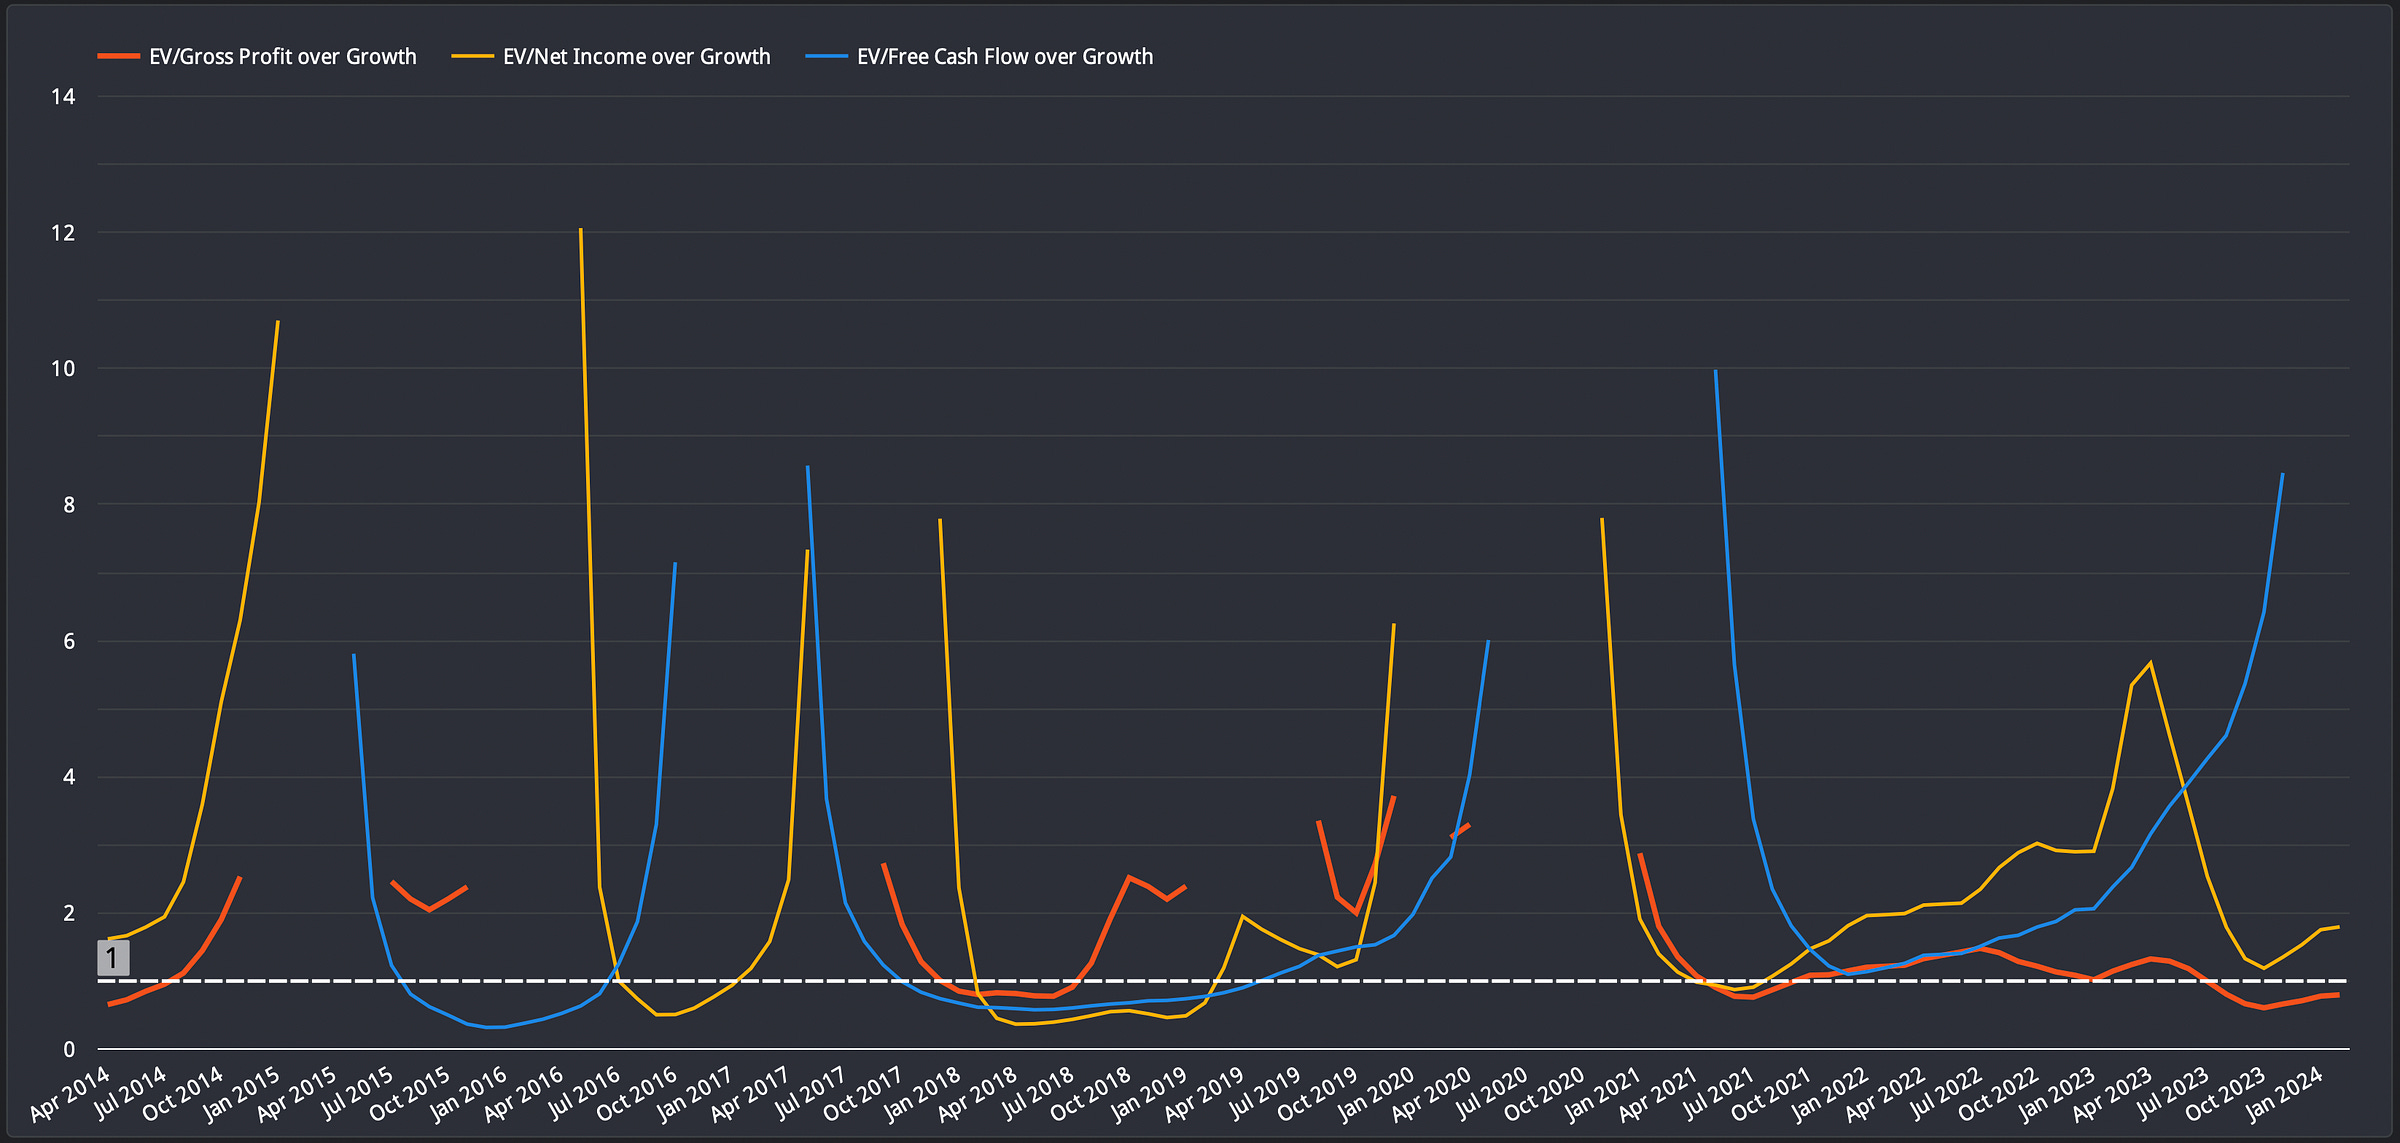Click the Jan 2019 x-axis label
This screenshot has height=1143, width=2400.
(1150, 1093)
